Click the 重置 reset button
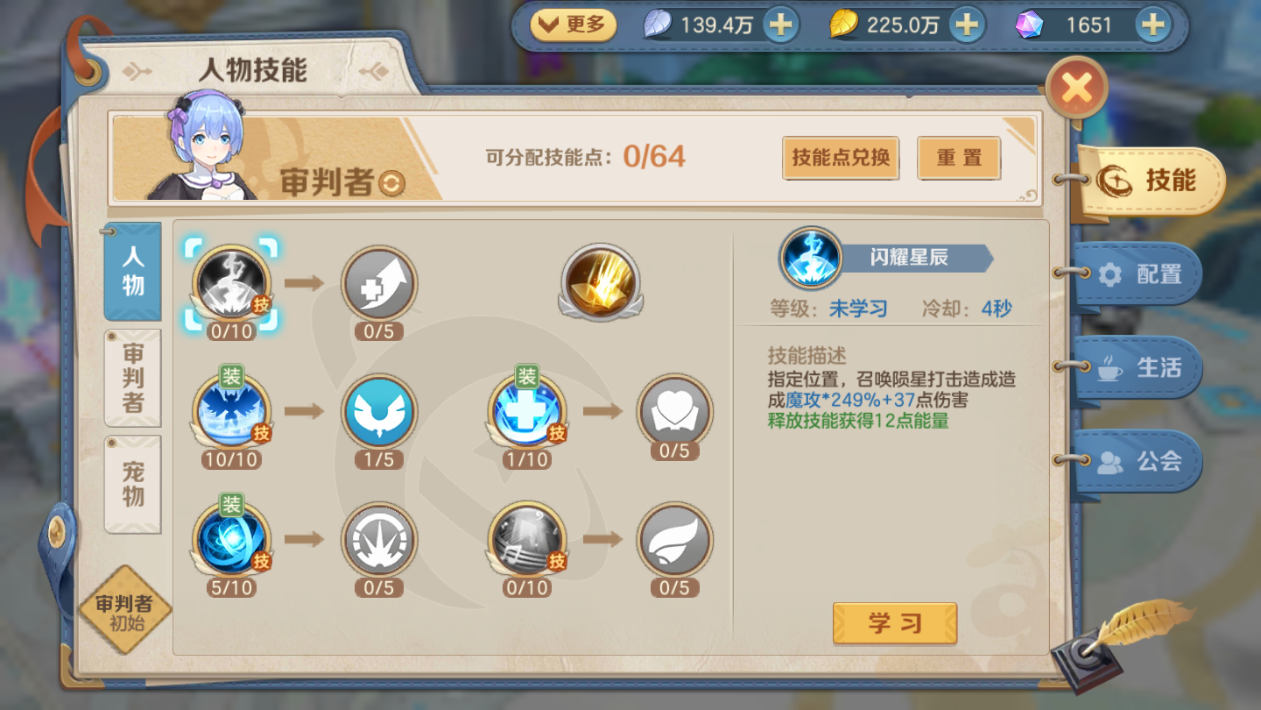Viewport: 1261px width, 710px height. (959, 158)
